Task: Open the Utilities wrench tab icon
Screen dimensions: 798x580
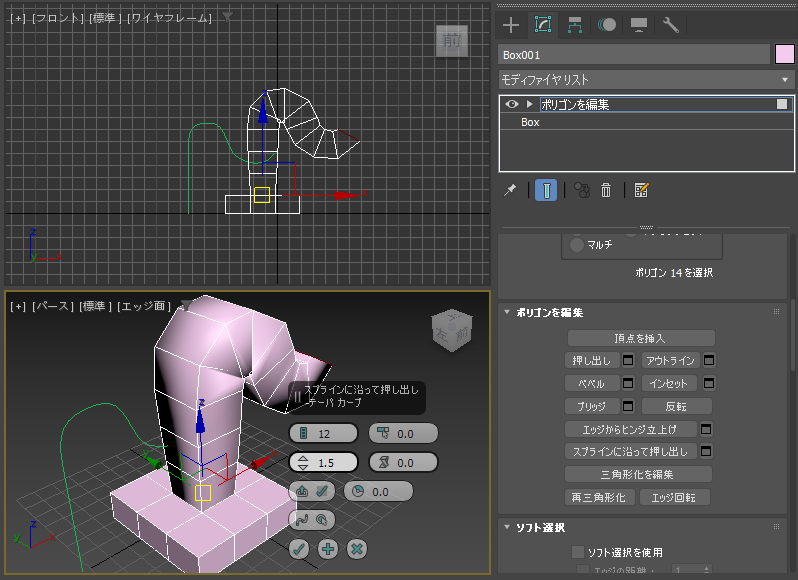Action: click(x=670, y=25)
